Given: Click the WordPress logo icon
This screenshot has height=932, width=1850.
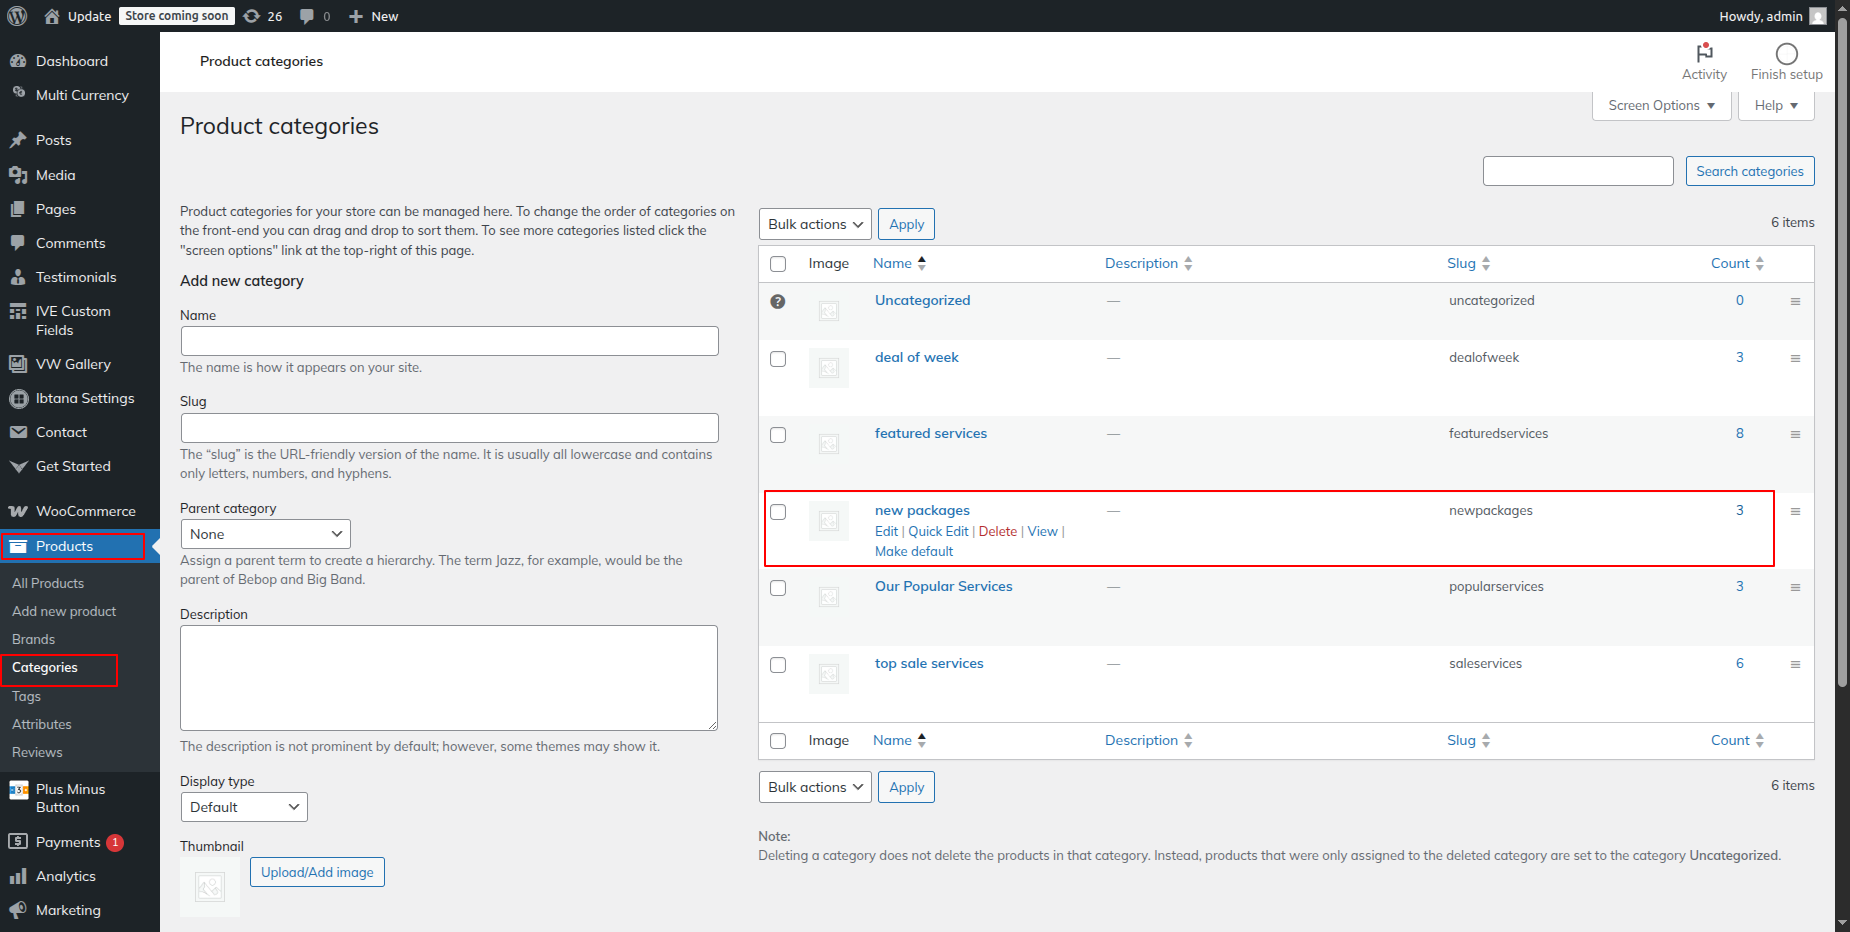Looking at the screenshot, I should point(17,16).
